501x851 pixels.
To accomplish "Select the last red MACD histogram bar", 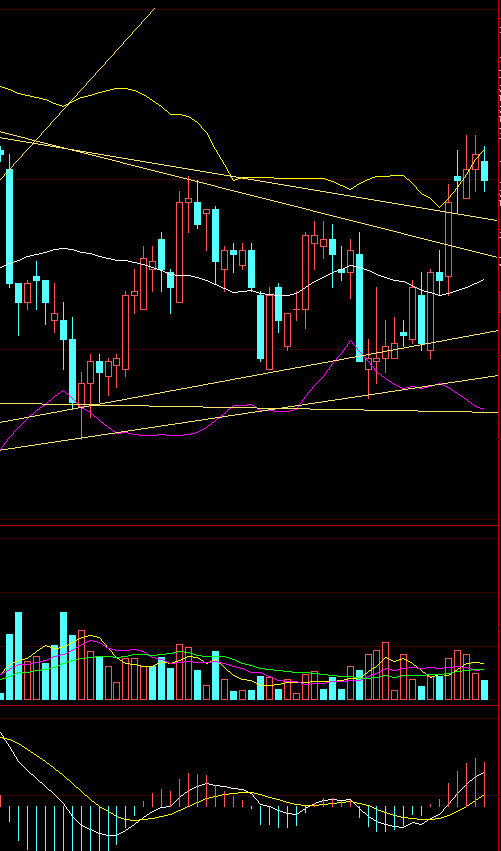I will tap(484, 784).
